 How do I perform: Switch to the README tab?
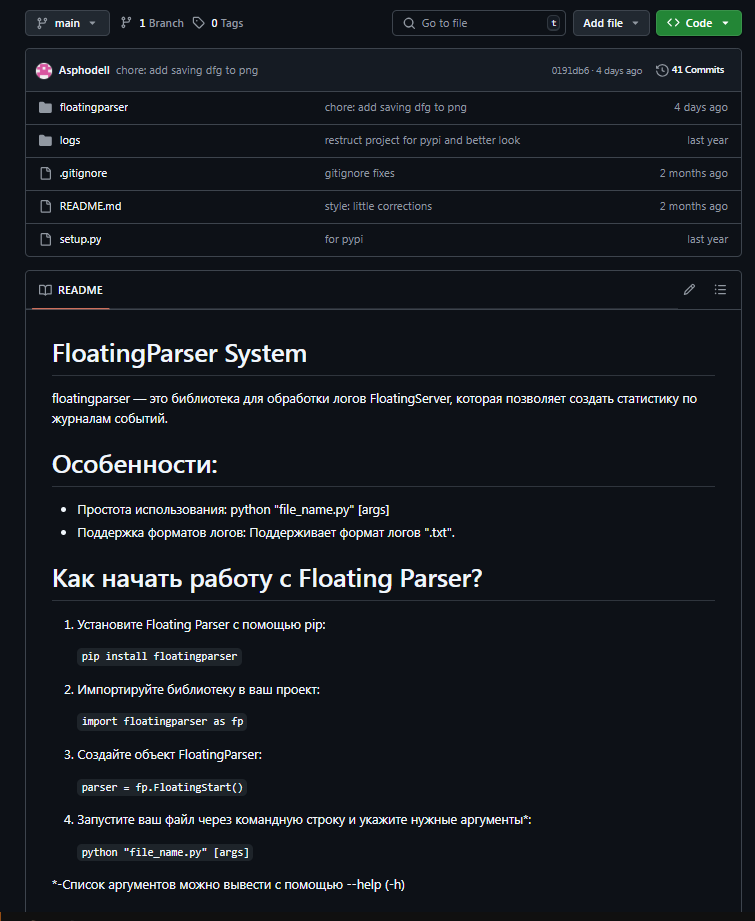(71, 290)
